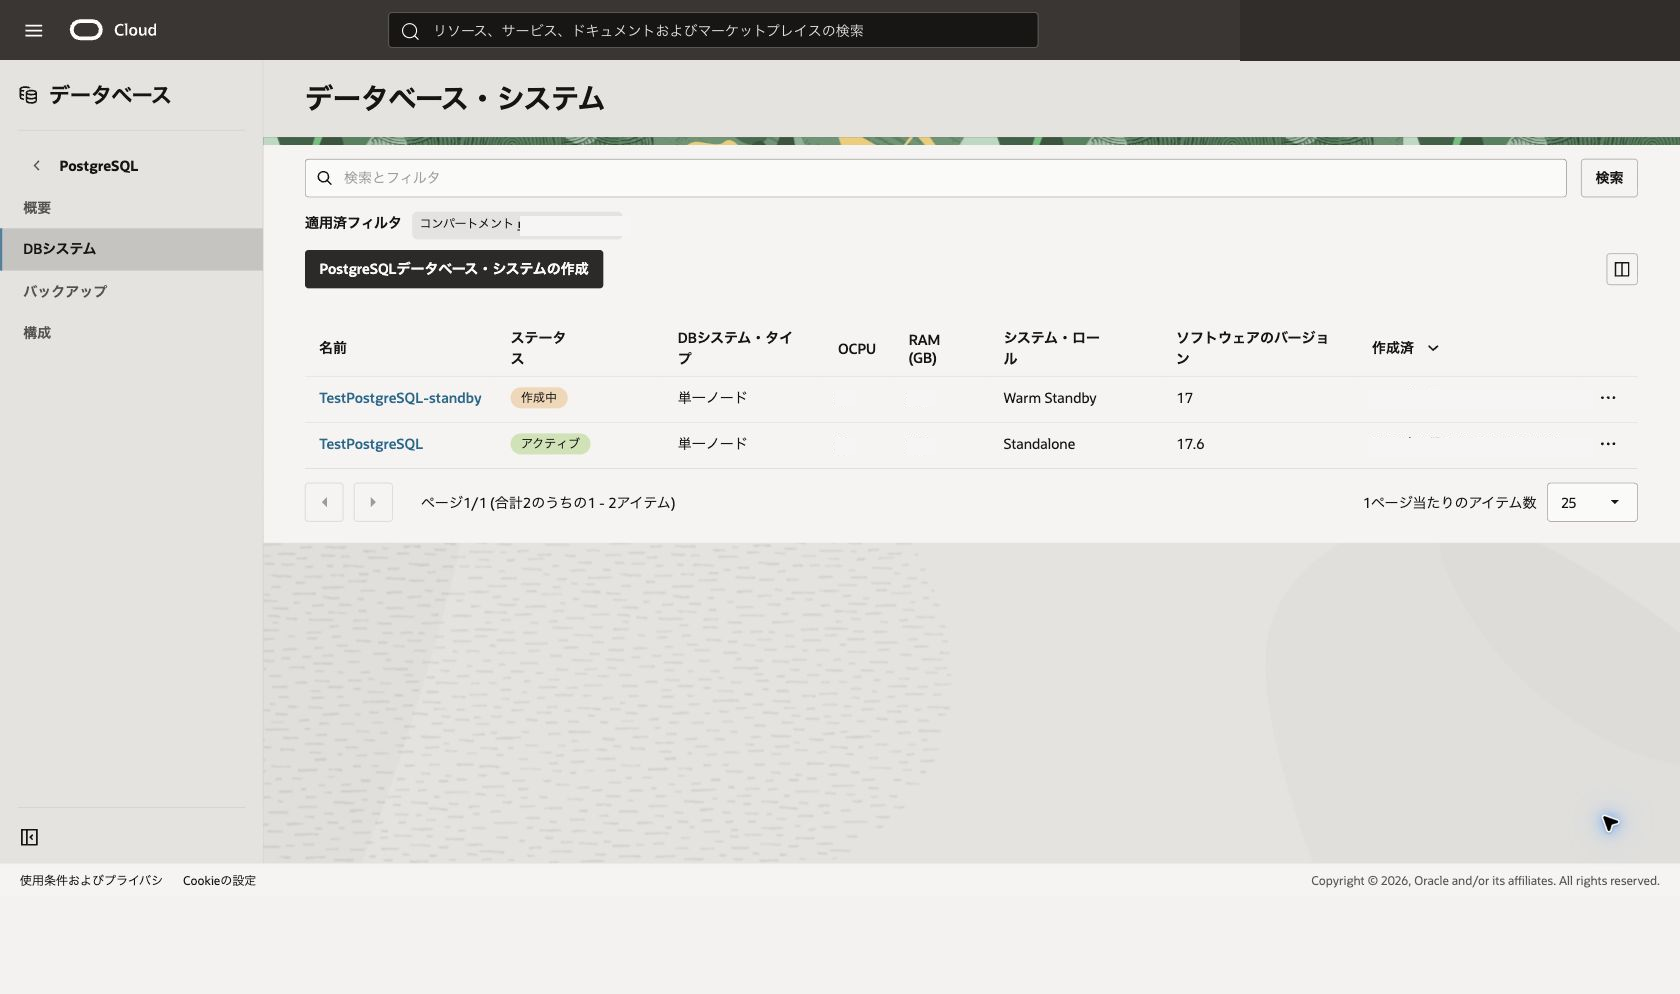The width and height of the screenshot is (1680, 994).
Task: Click the page 1/1 pagination text
Action: tap(548, 503)
